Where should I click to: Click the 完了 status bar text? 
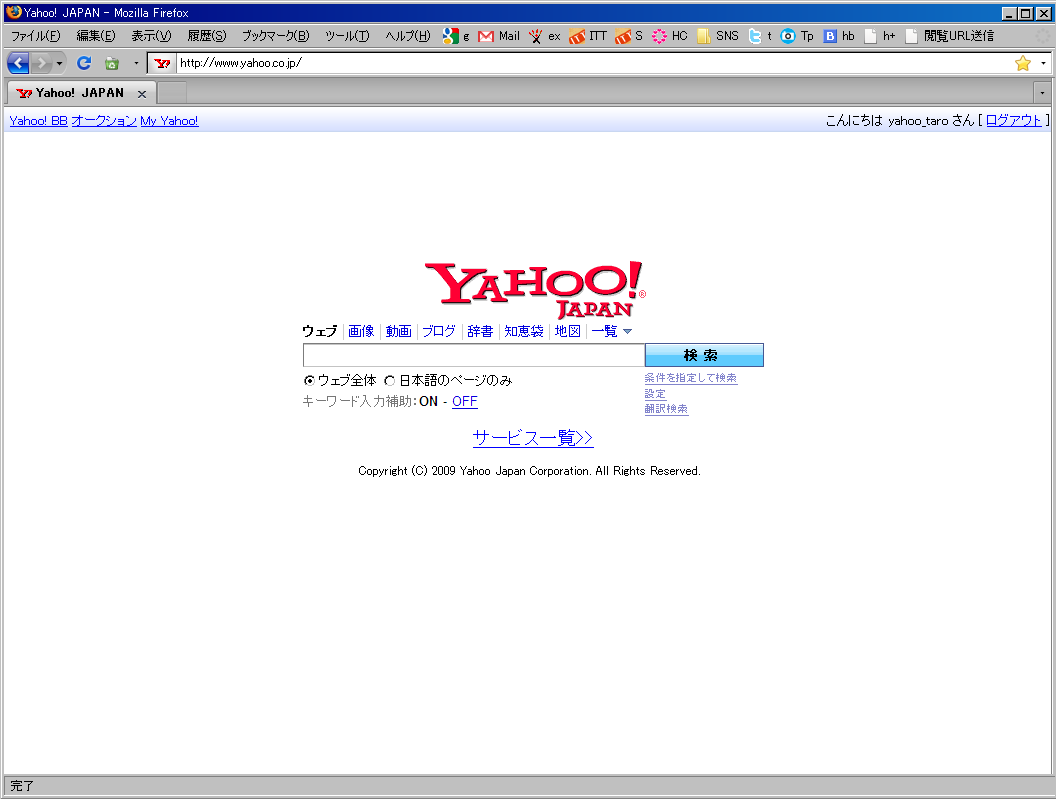coord(22,786)
